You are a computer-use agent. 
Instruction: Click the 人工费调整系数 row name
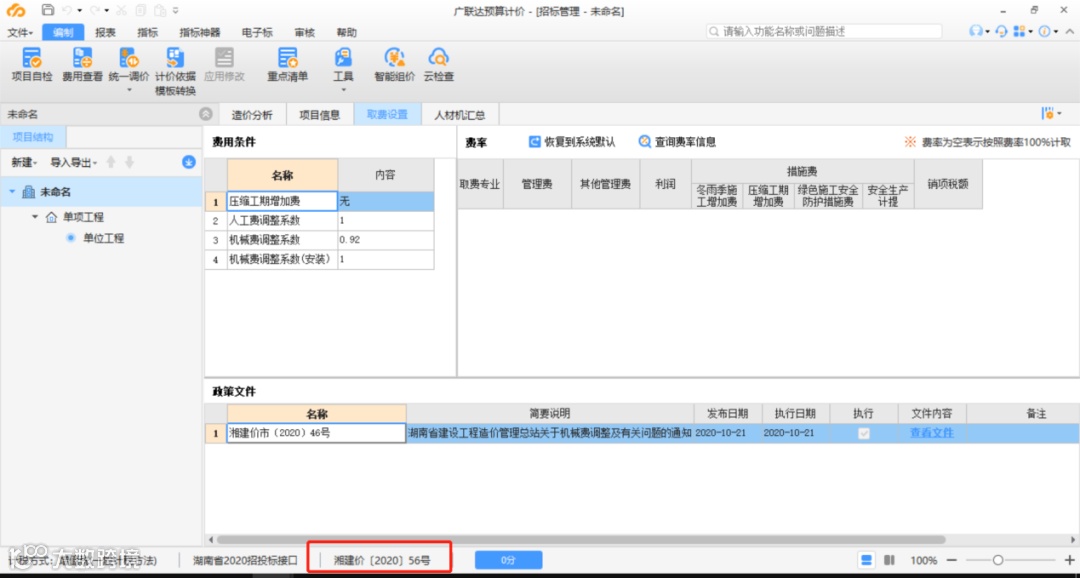pos(282,220)
